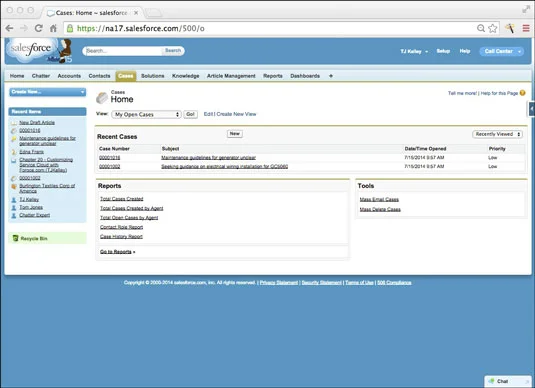Bookmark page with the star icon

(x=492, y=28)
